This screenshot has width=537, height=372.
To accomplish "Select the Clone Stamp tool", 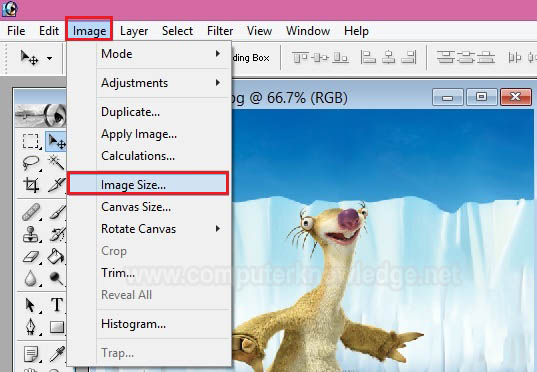I will click(x=30, y=234).
